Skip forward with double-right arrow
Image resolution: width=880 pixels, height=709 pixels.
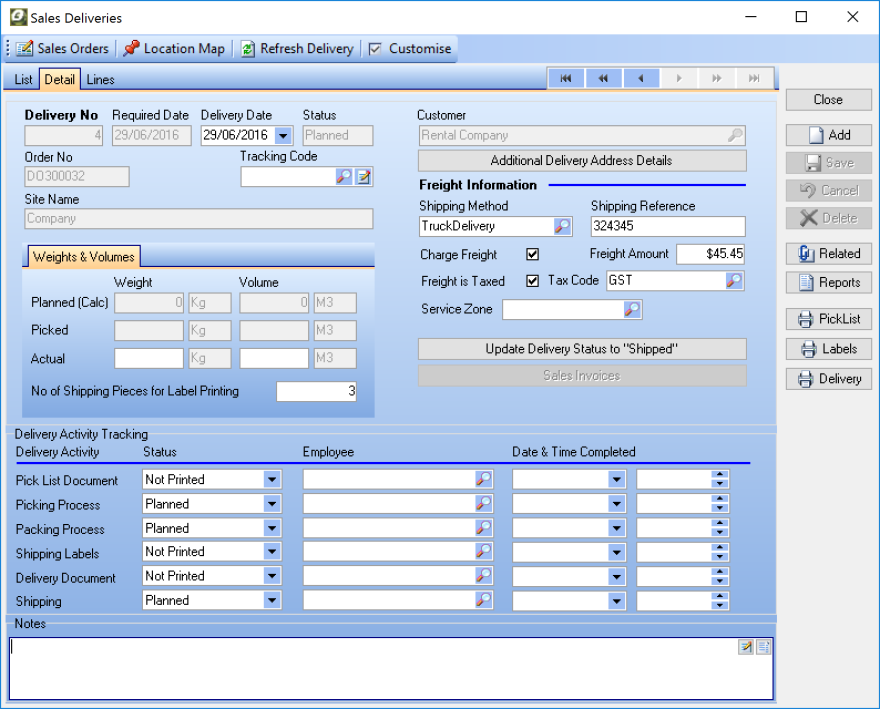tap(717, 79)
